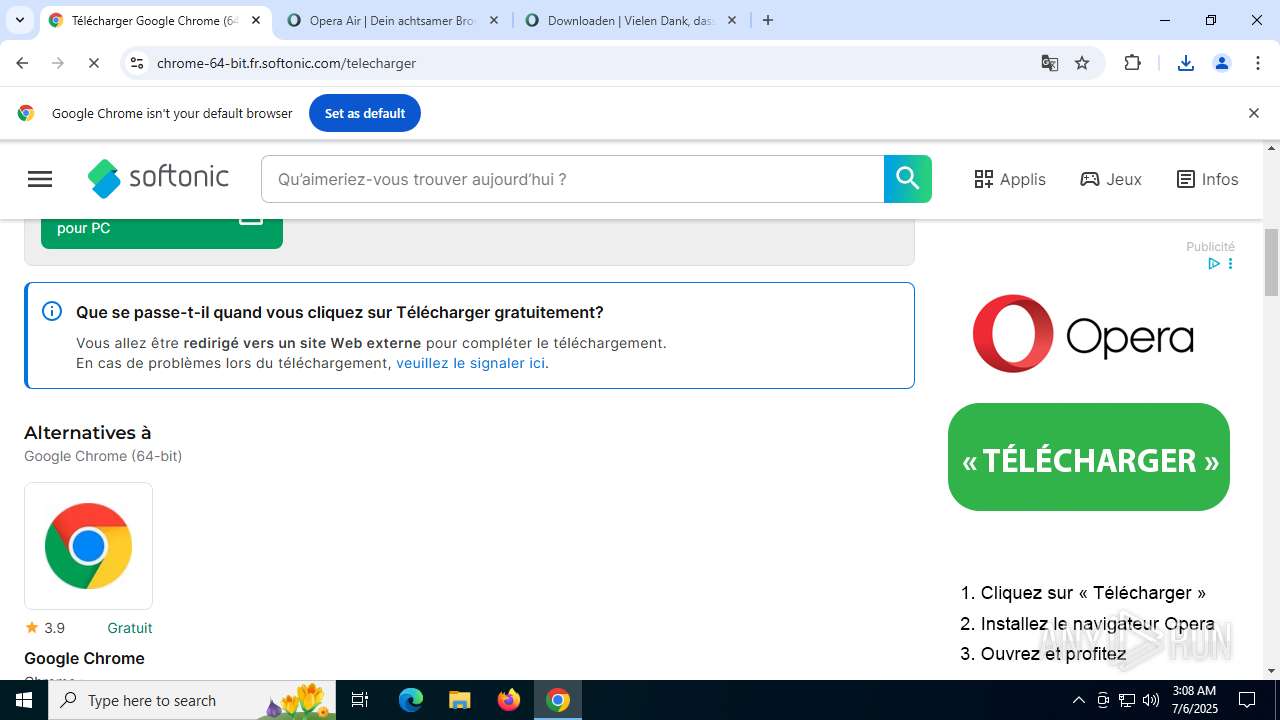Open Task View on the taskbar
The width and height of the screenshot is (1280, 720).
coord(361,700)
